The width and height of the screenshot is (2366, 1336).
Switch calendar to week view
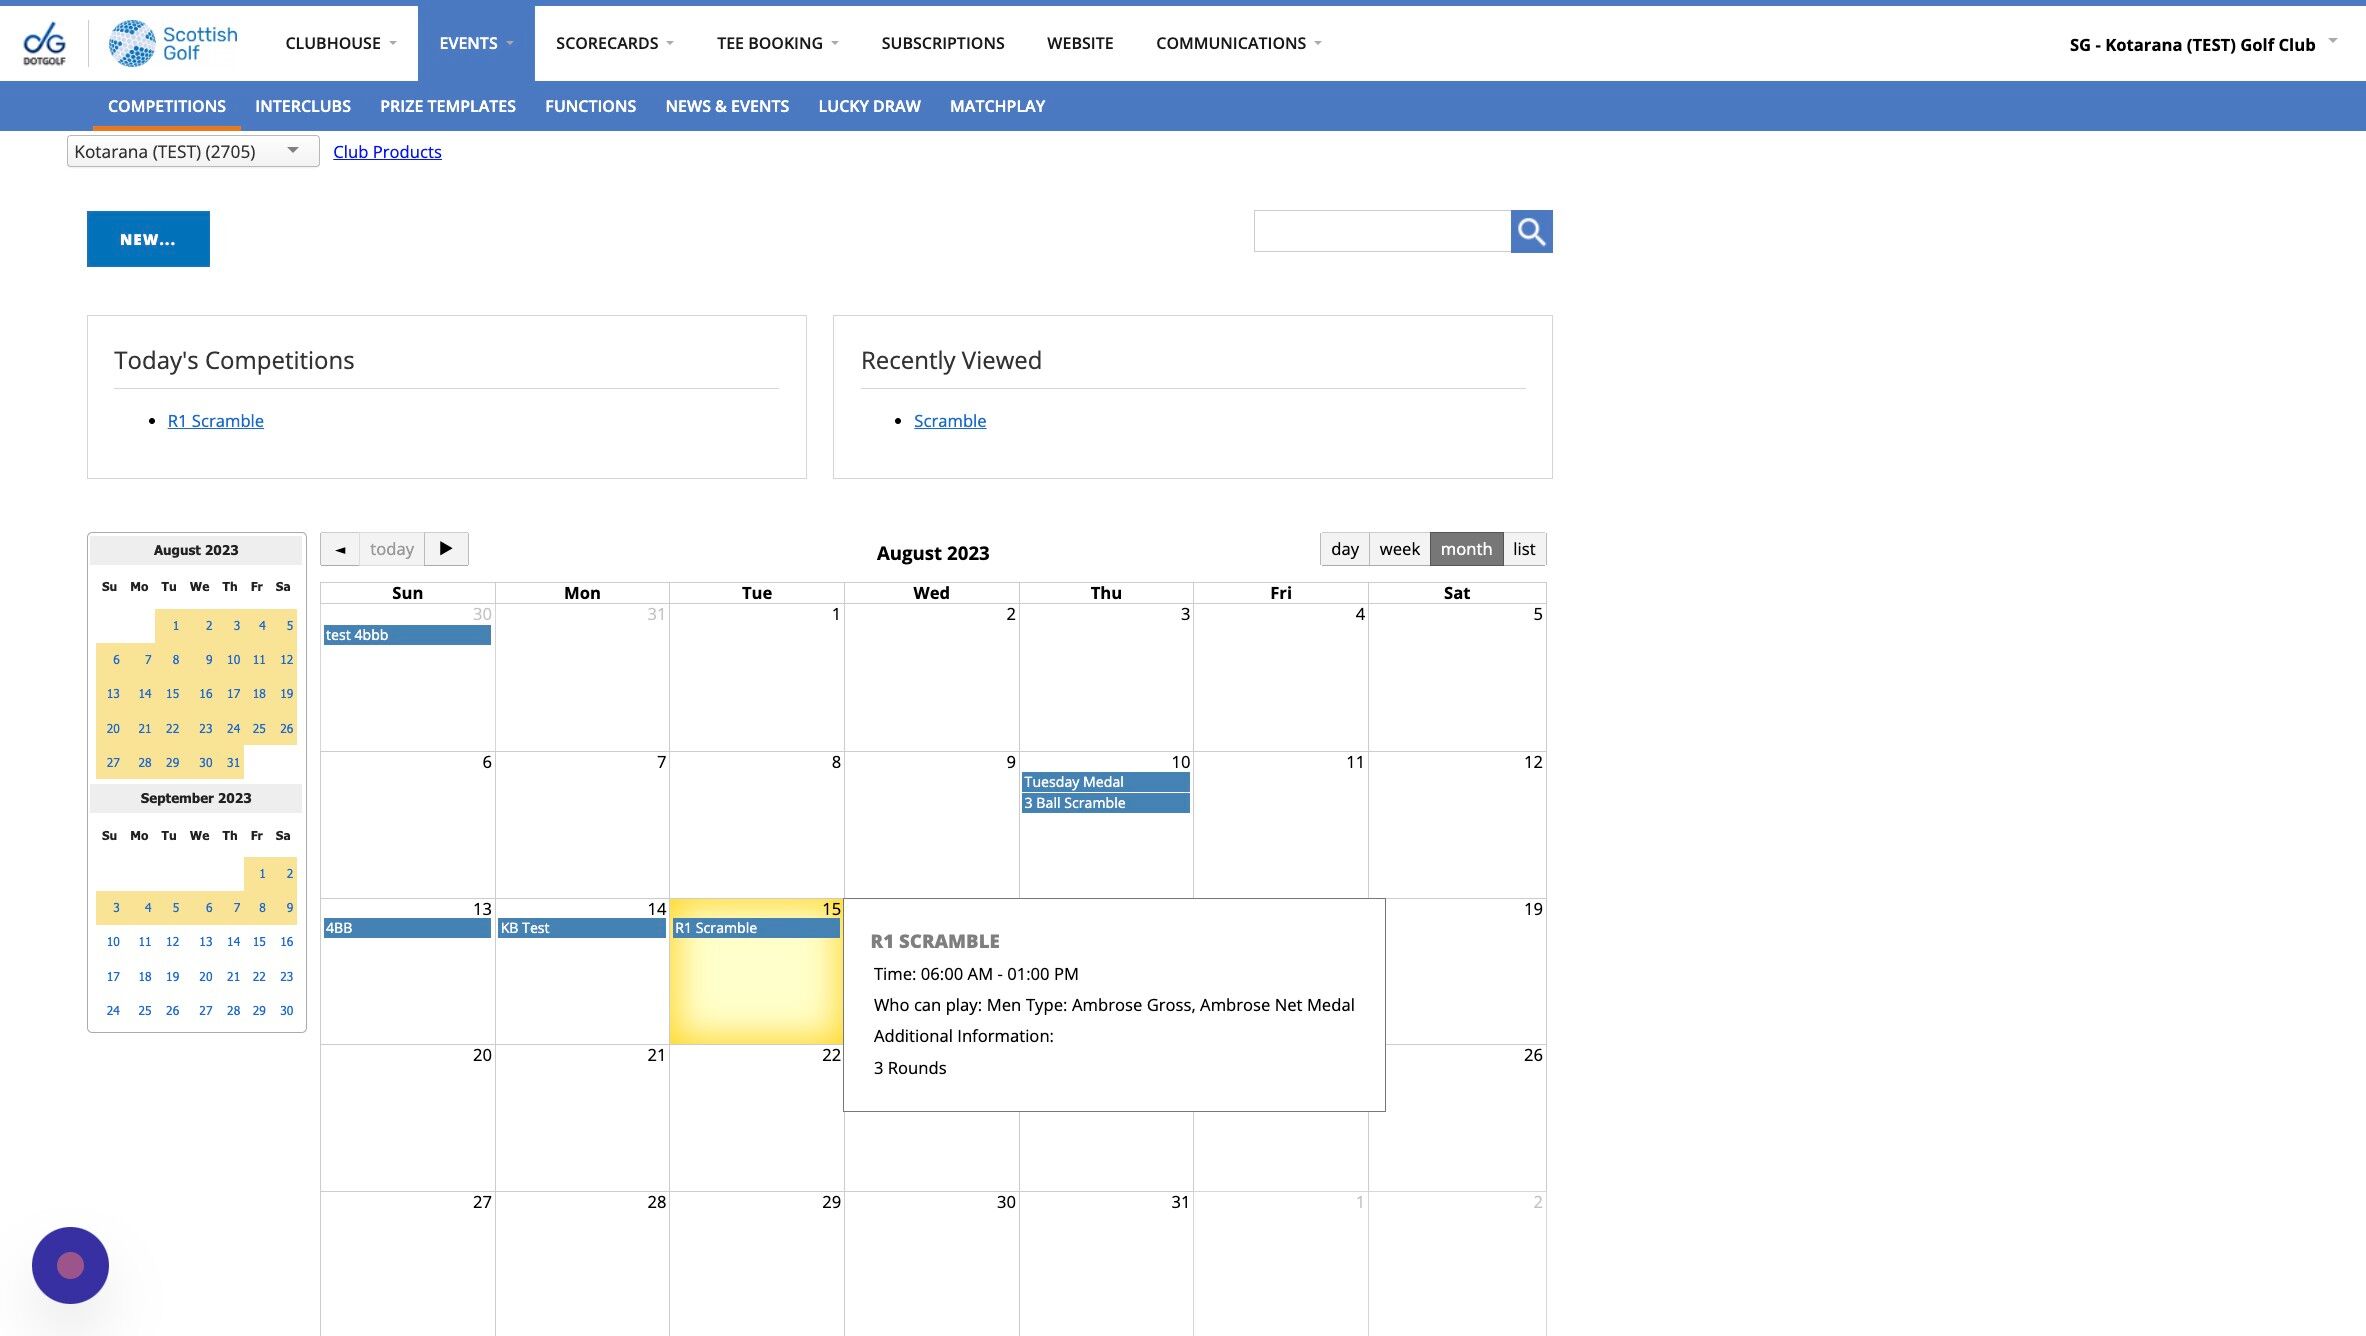click(x=1399, y=549)
